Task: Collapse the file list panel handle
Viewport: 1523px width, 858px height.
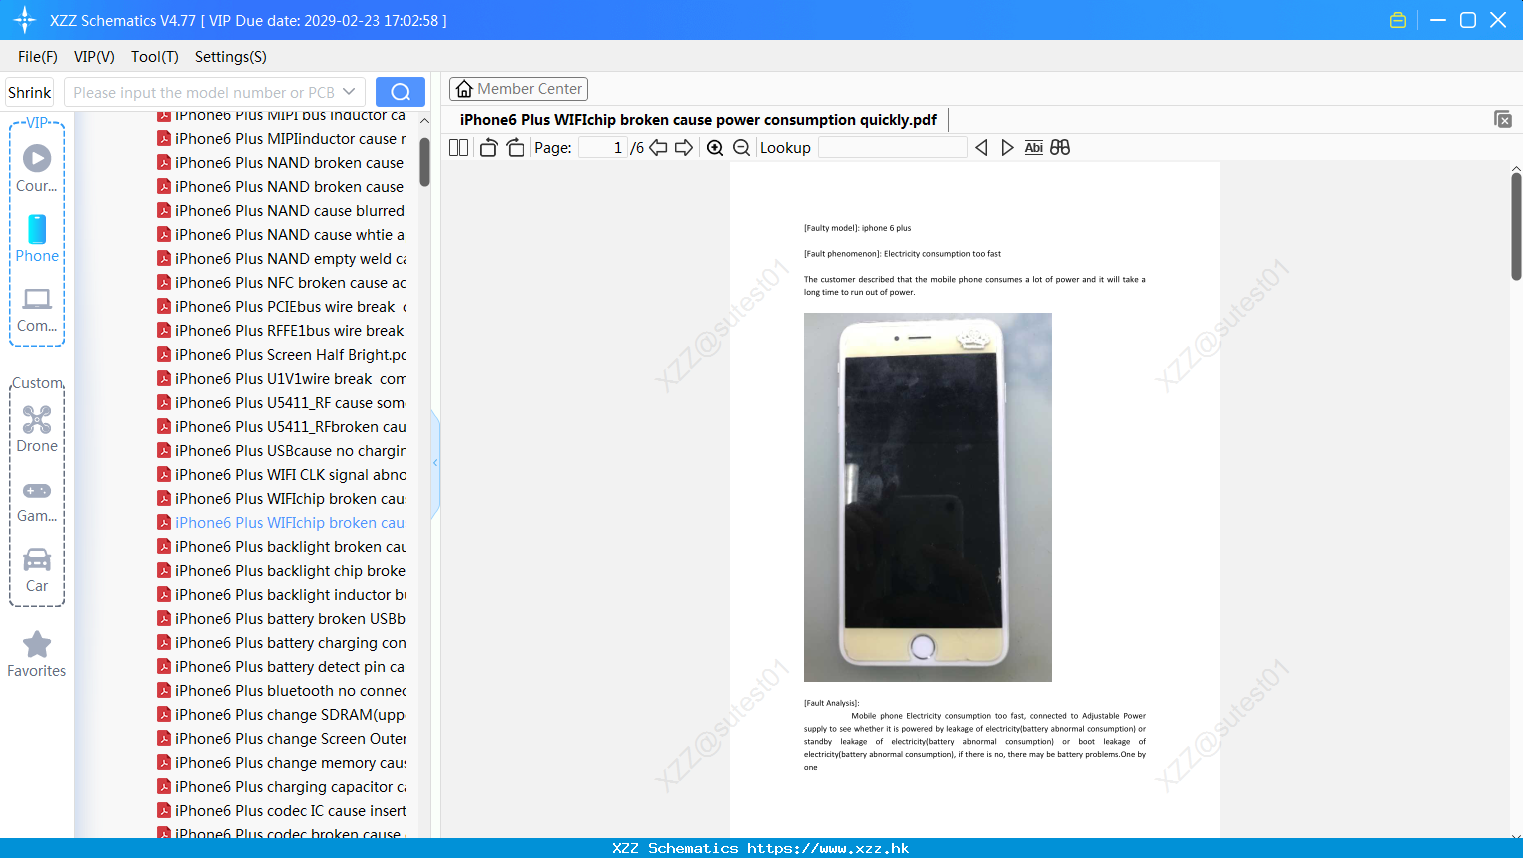Action: coord(435,463)
